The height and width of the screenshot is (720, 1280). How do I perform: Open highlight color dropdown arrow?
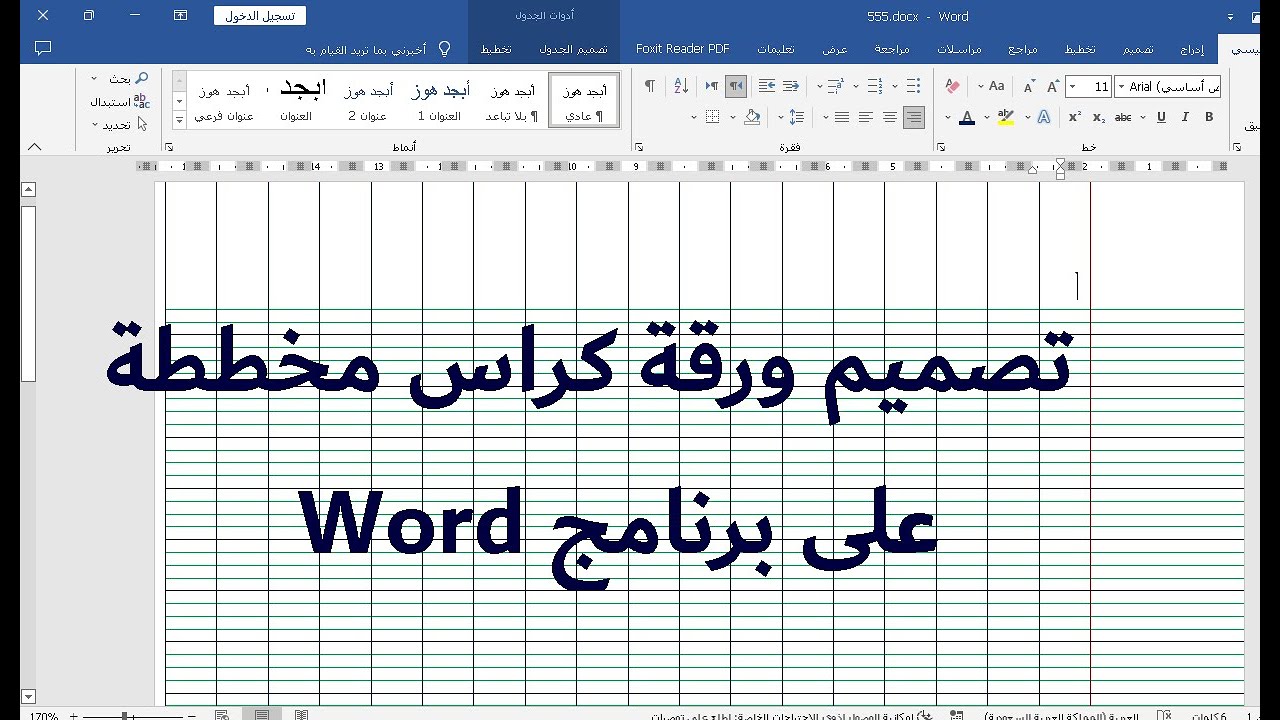click(x=987, y=117)
